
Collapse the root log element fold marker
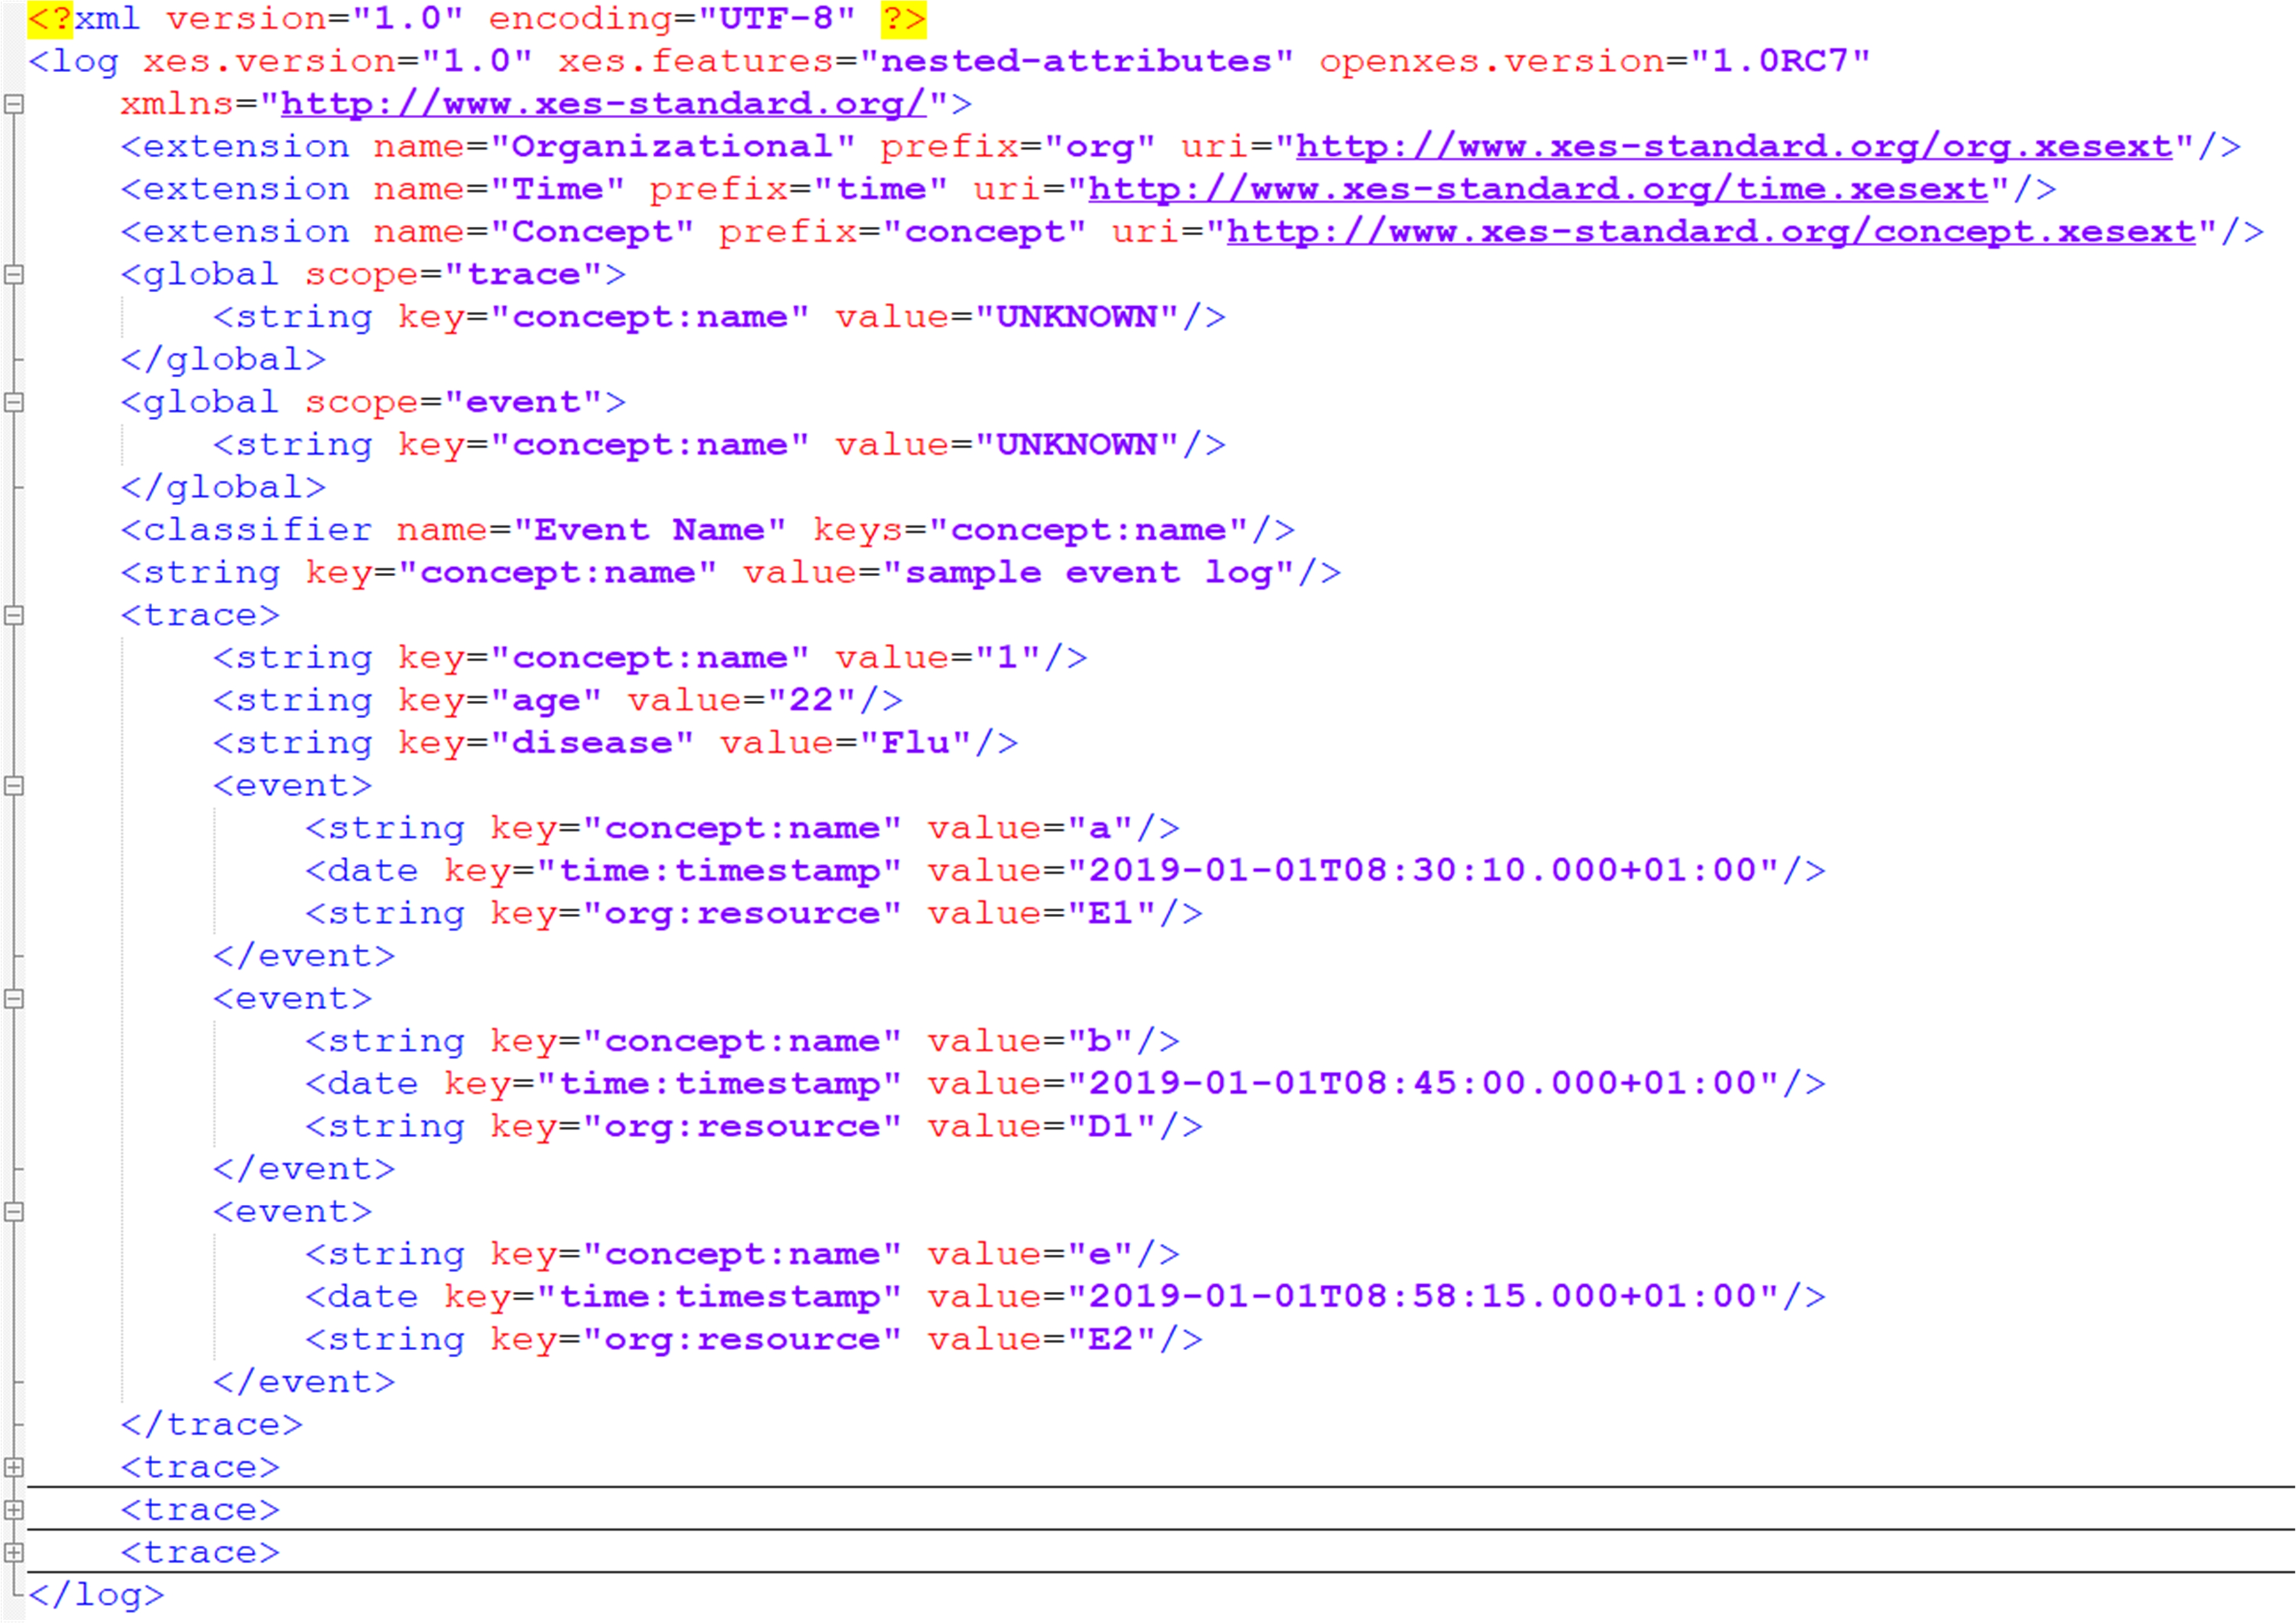coord(14,104)
